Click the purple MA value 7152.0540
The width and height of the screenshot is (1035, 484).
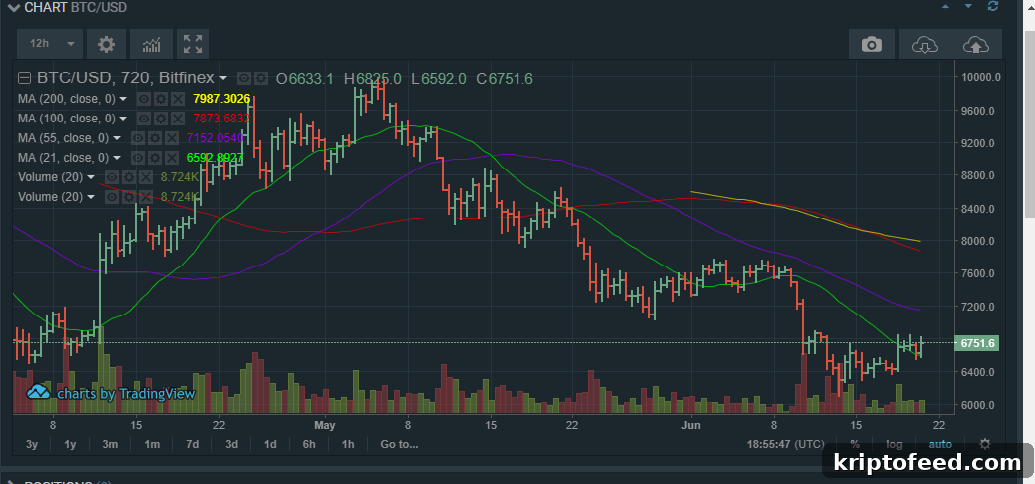pos(215,138)
